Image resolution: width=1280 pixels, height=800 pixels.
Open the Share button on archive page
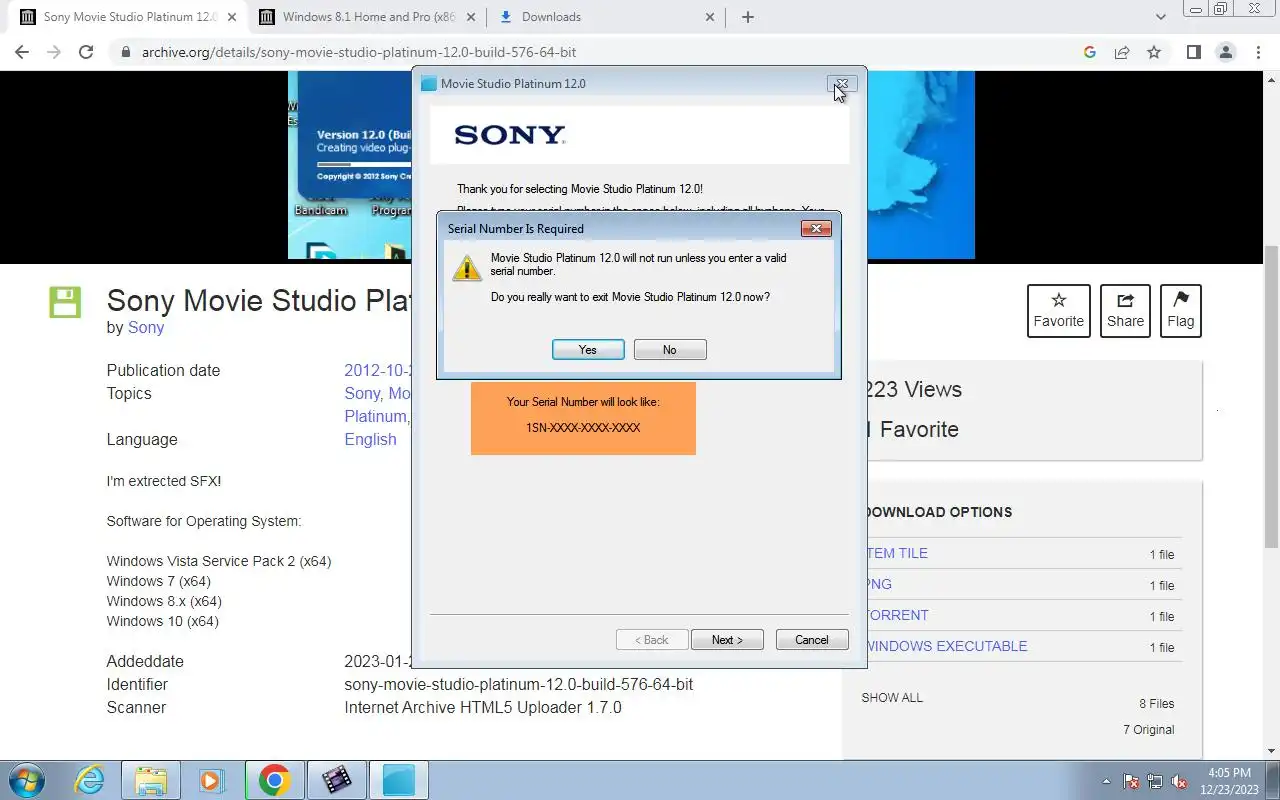(x=1125, y=311)
